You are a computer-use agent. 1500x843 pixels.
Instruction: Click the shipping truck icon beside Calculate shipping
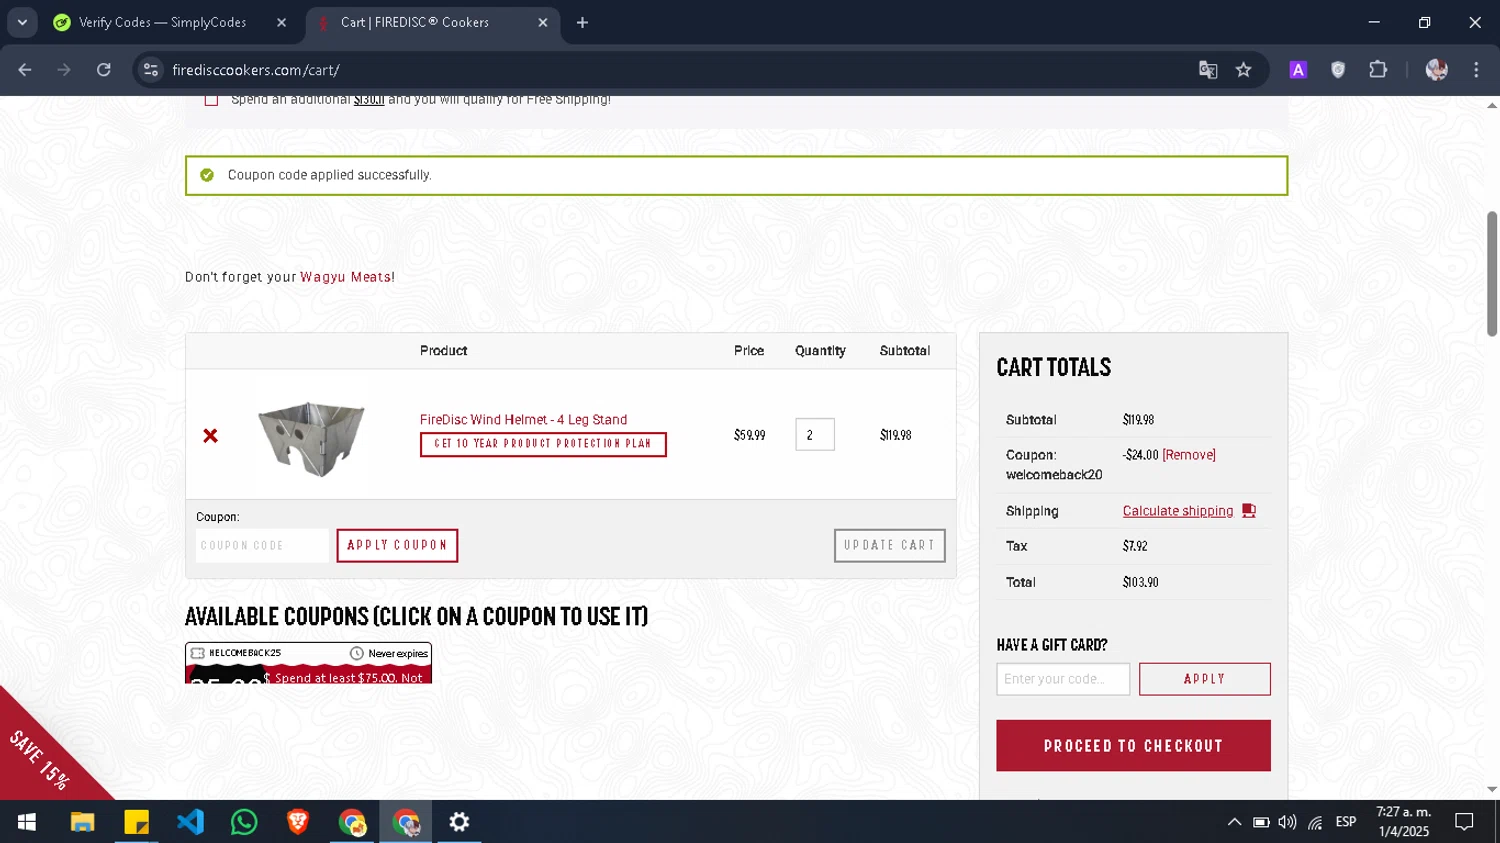tap(1249, 511)
